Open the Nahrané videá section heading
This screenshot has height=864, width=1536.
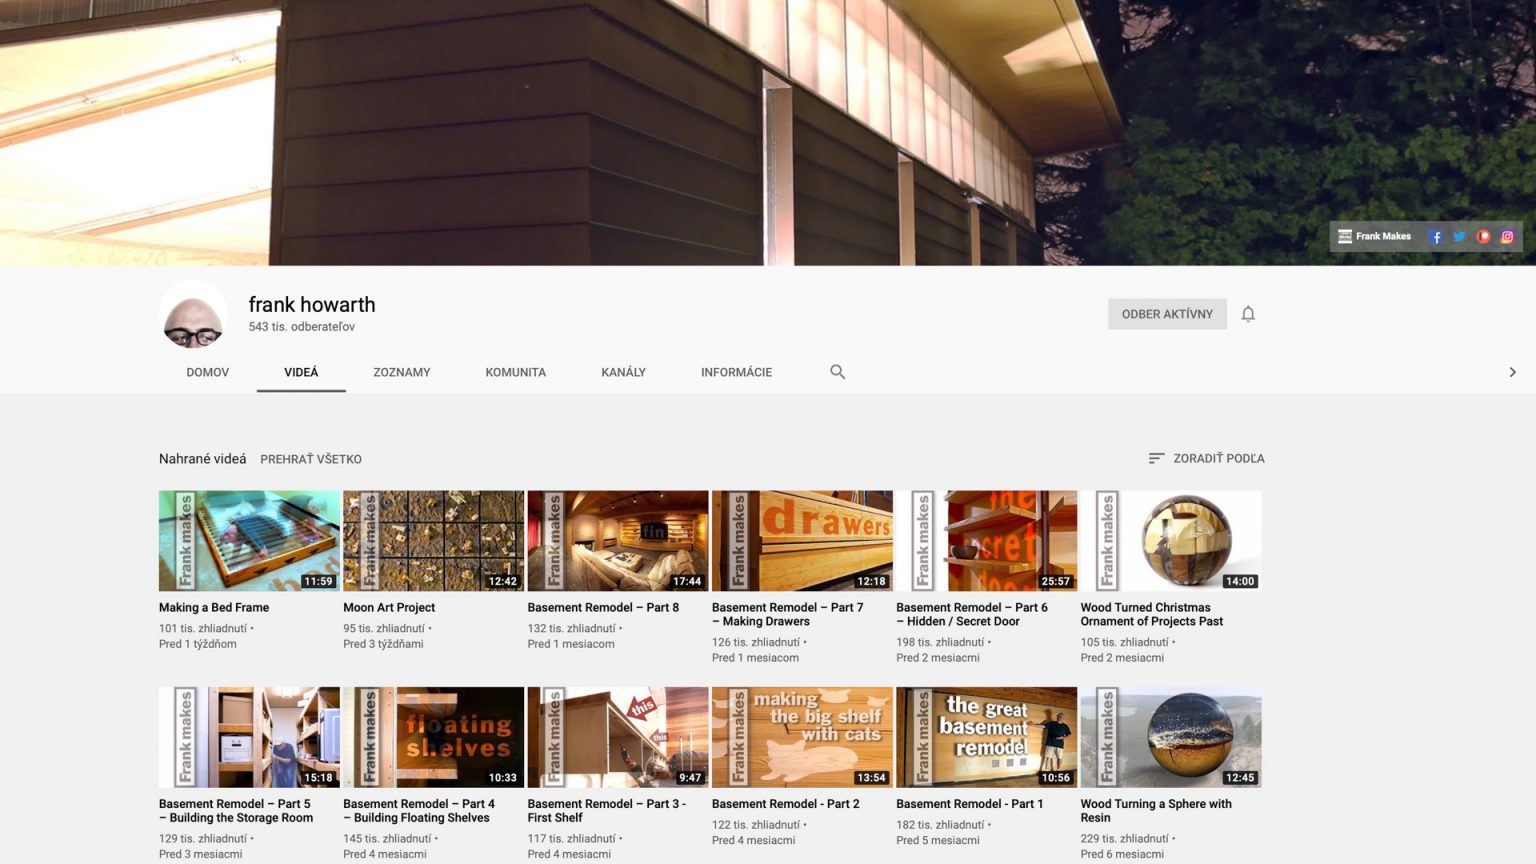point(202,459)
